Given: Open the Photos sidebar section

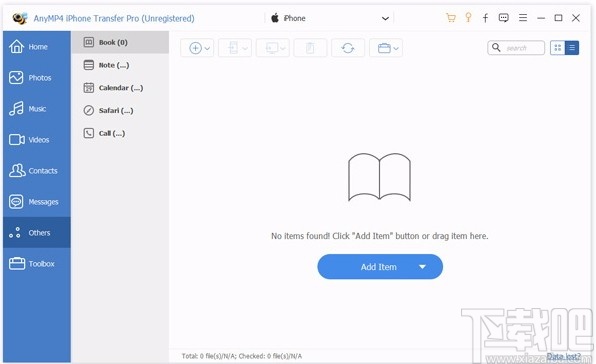Looking at the screenshot, I should [x=36, y=78].
